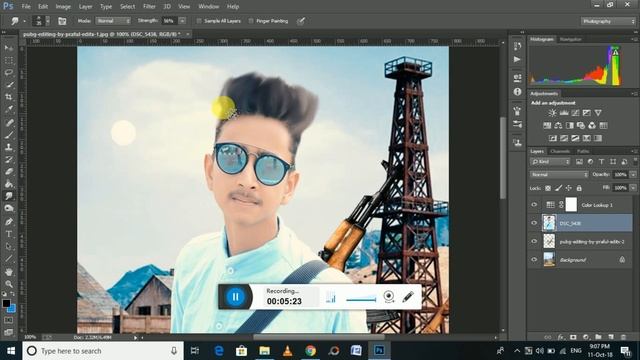Add a layer mask to the layer

(x=573, y=337)
